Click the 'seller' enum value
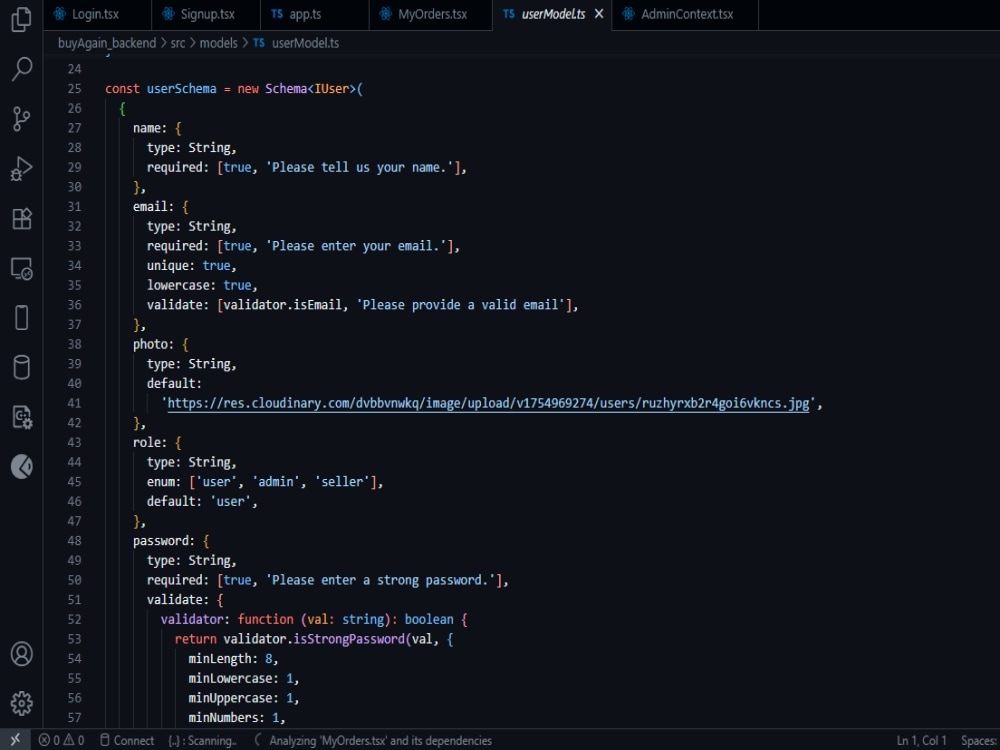 [x=342, y=482]
